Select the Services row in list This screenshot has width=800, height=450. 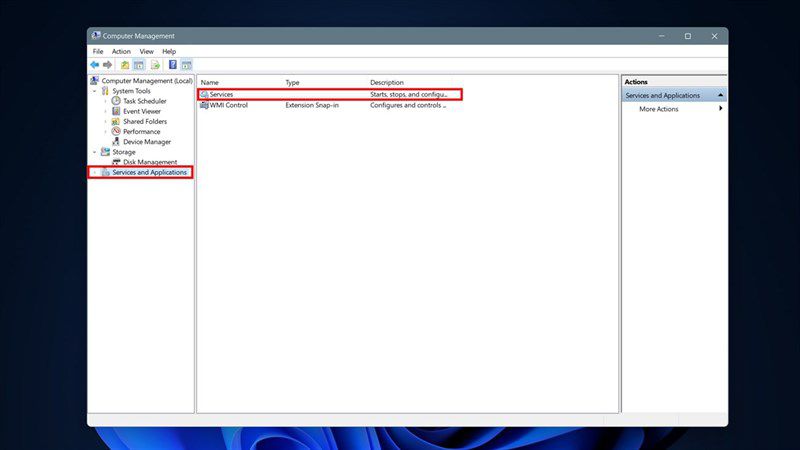click(330, 94)
